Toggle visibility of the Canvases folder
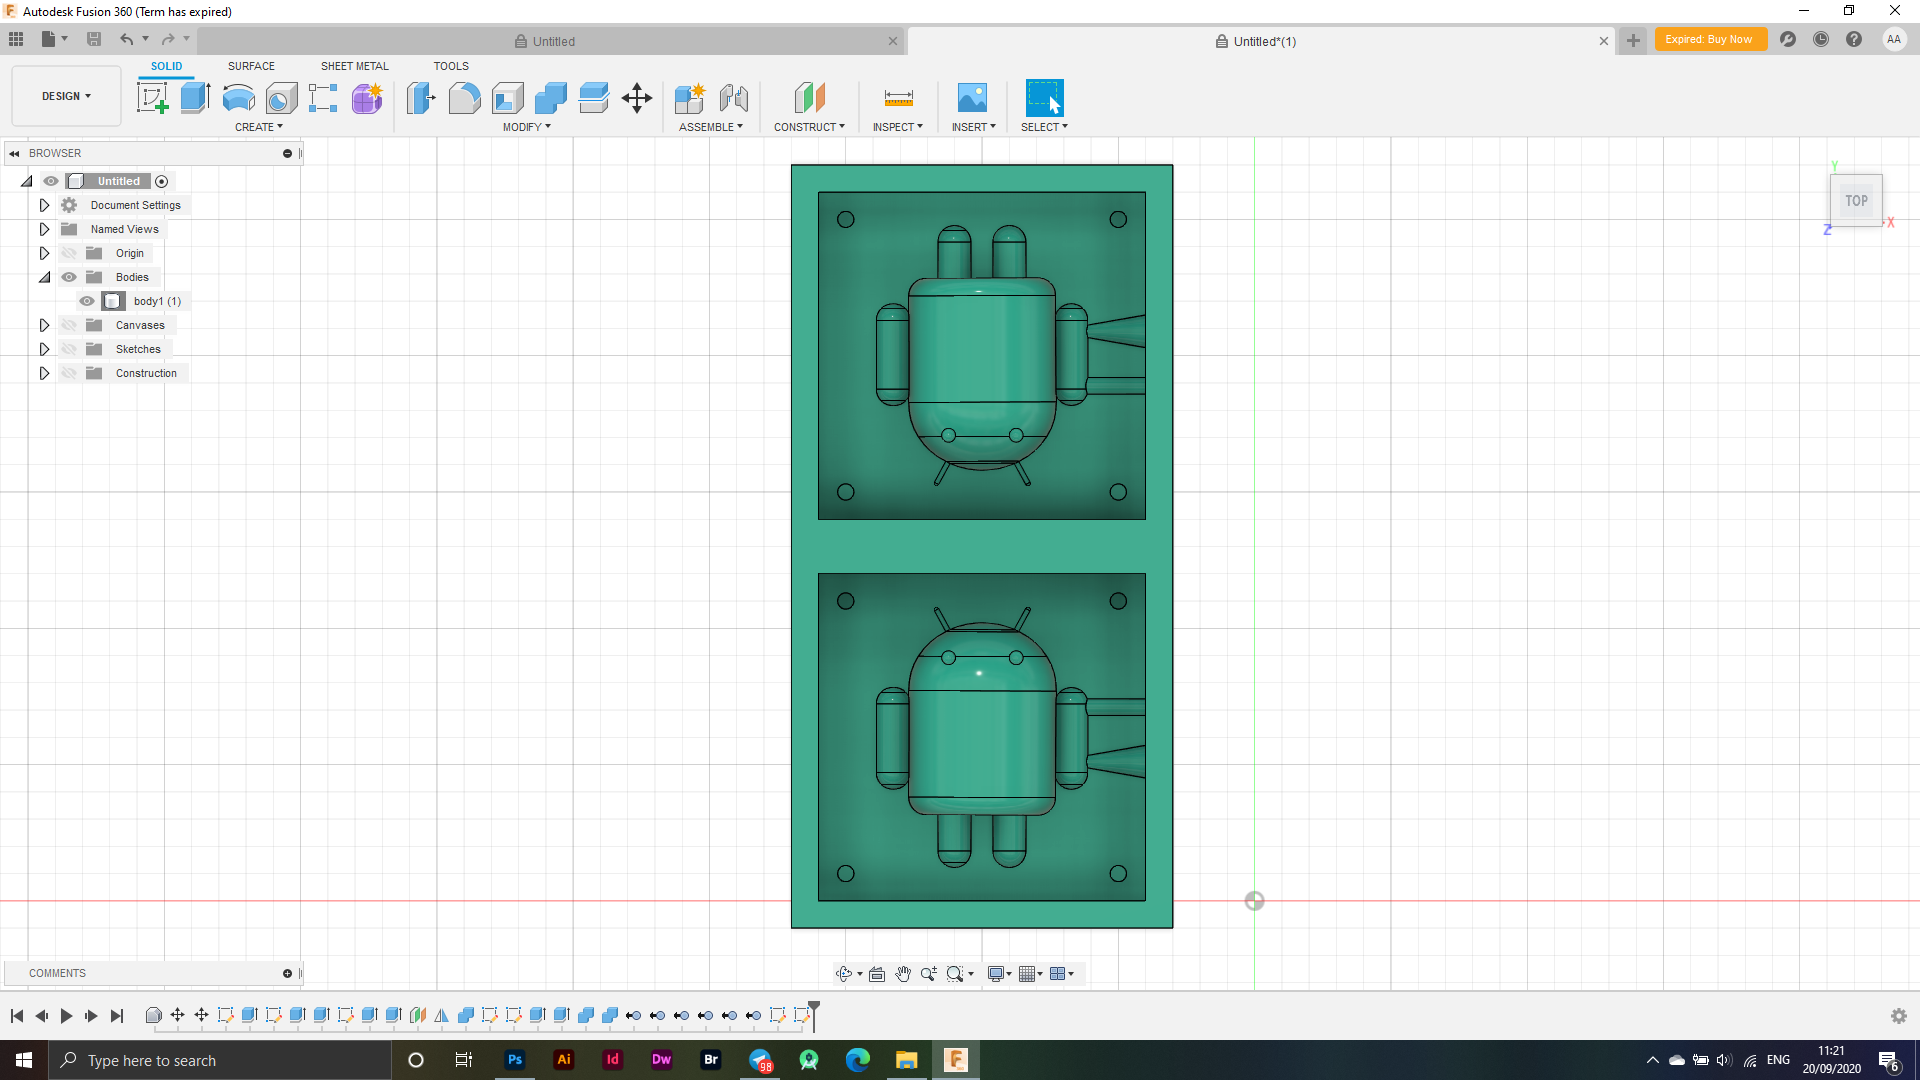The width and height of the screenshot is (1920, 1080). (x=69, y=325)
